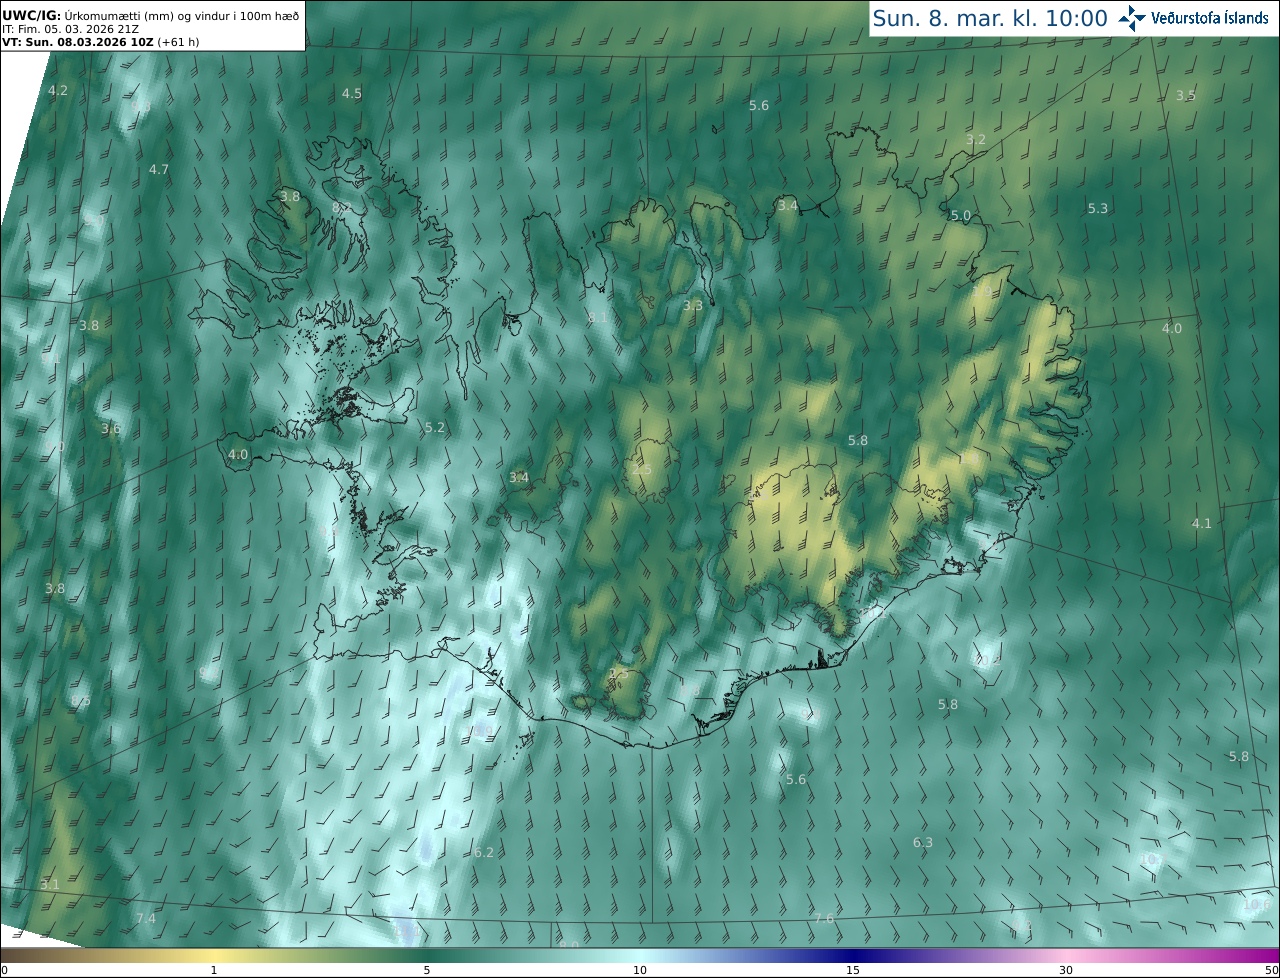Pick the 1 mm mark on color scale
Screen dimensions: 1280x978
(214, 970)
